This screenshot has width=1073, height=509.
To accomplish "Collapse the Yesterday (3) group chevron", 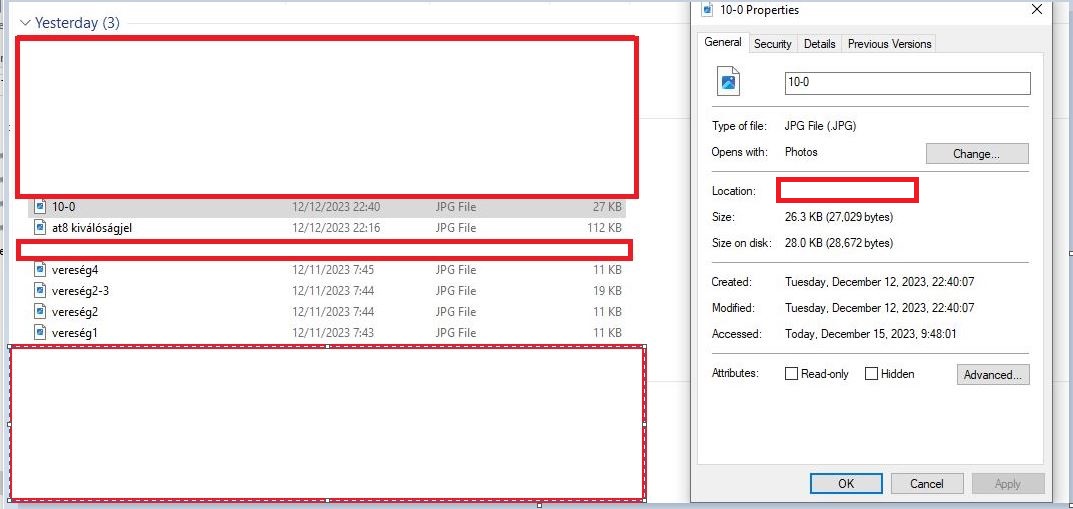I will [25, 23].
